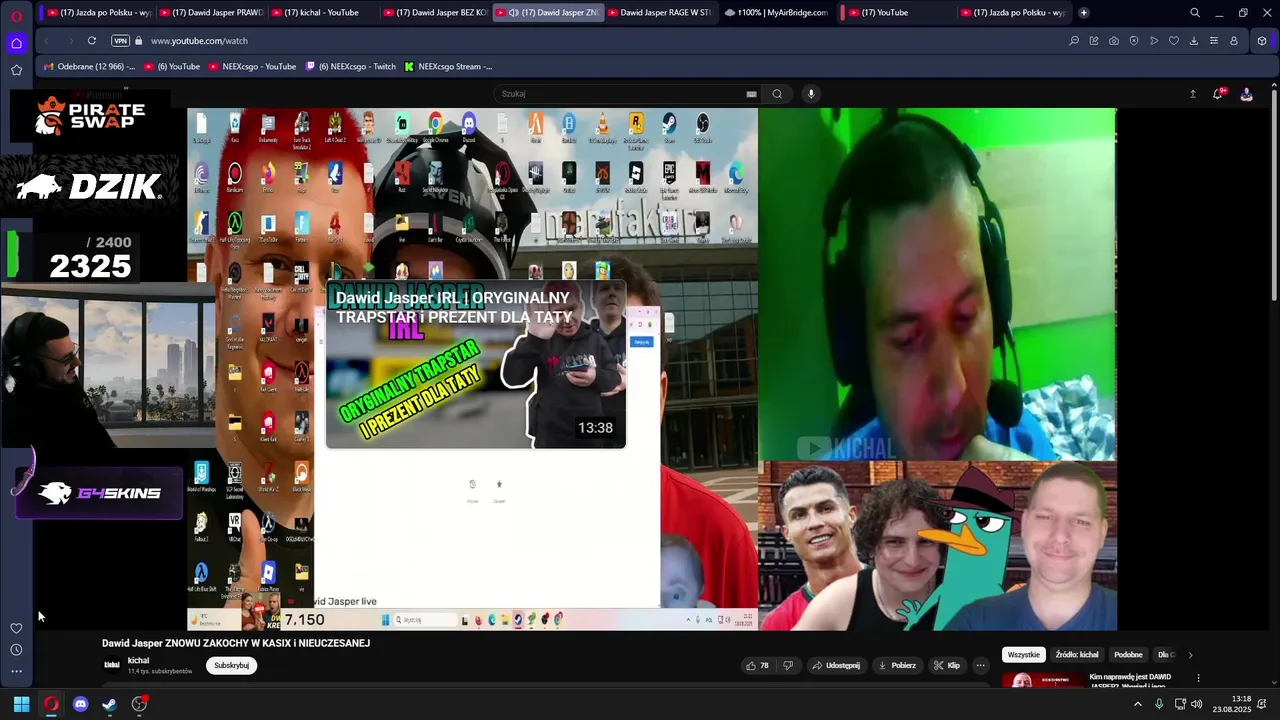Open YouTube notifications bell
1280x720 pixels.
tap(1218, 94)
